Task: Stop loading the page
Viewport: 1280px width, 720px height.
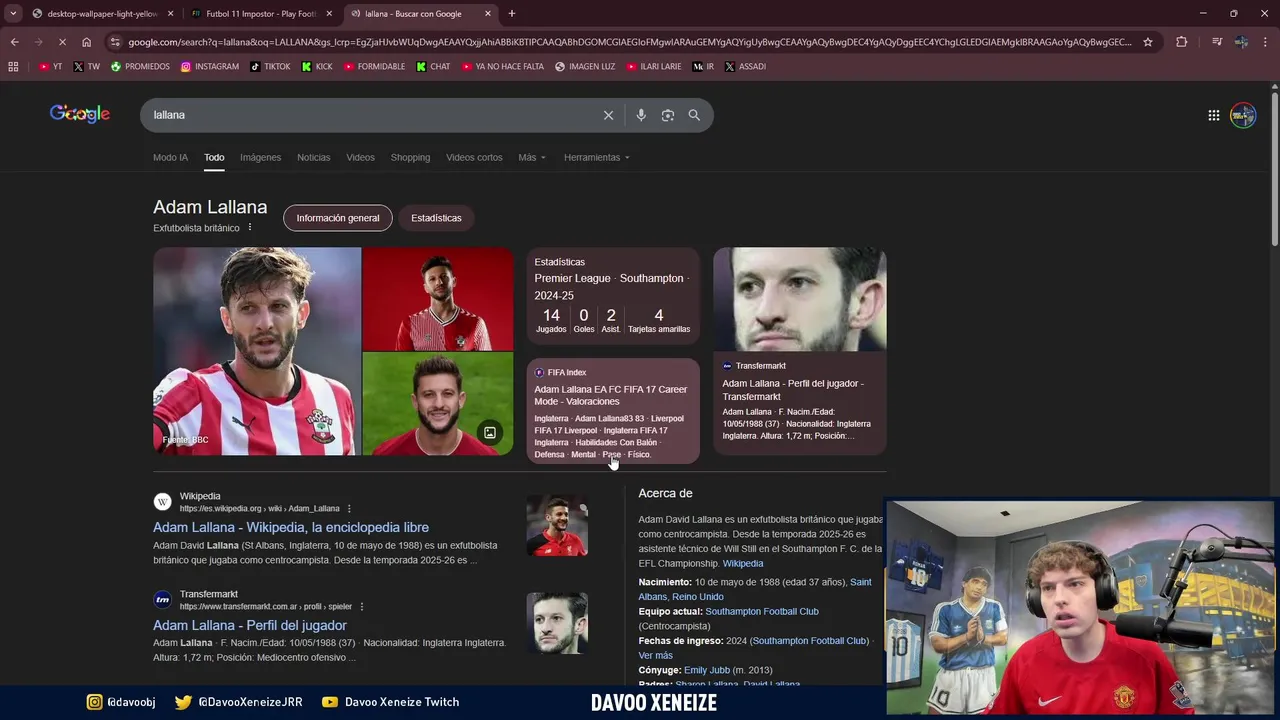Action: (62, 42)
